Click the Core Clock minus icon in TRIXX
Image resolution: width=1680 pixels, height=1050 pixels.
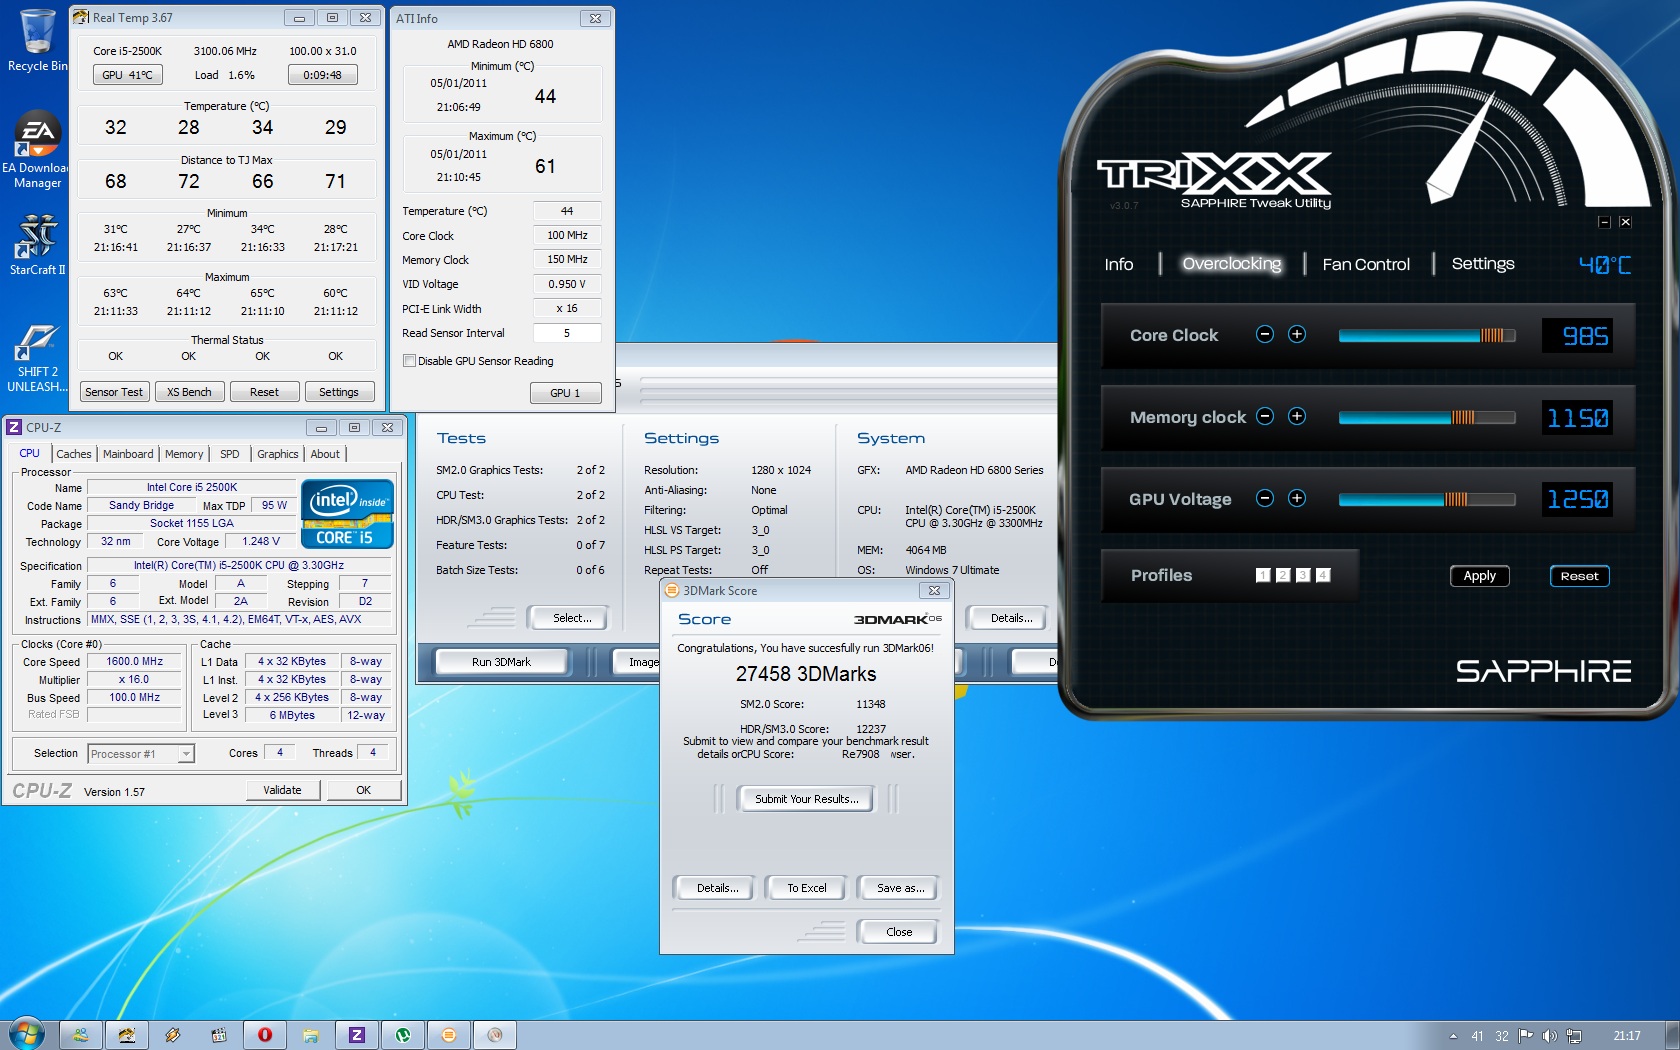(x=1265, y=334)
